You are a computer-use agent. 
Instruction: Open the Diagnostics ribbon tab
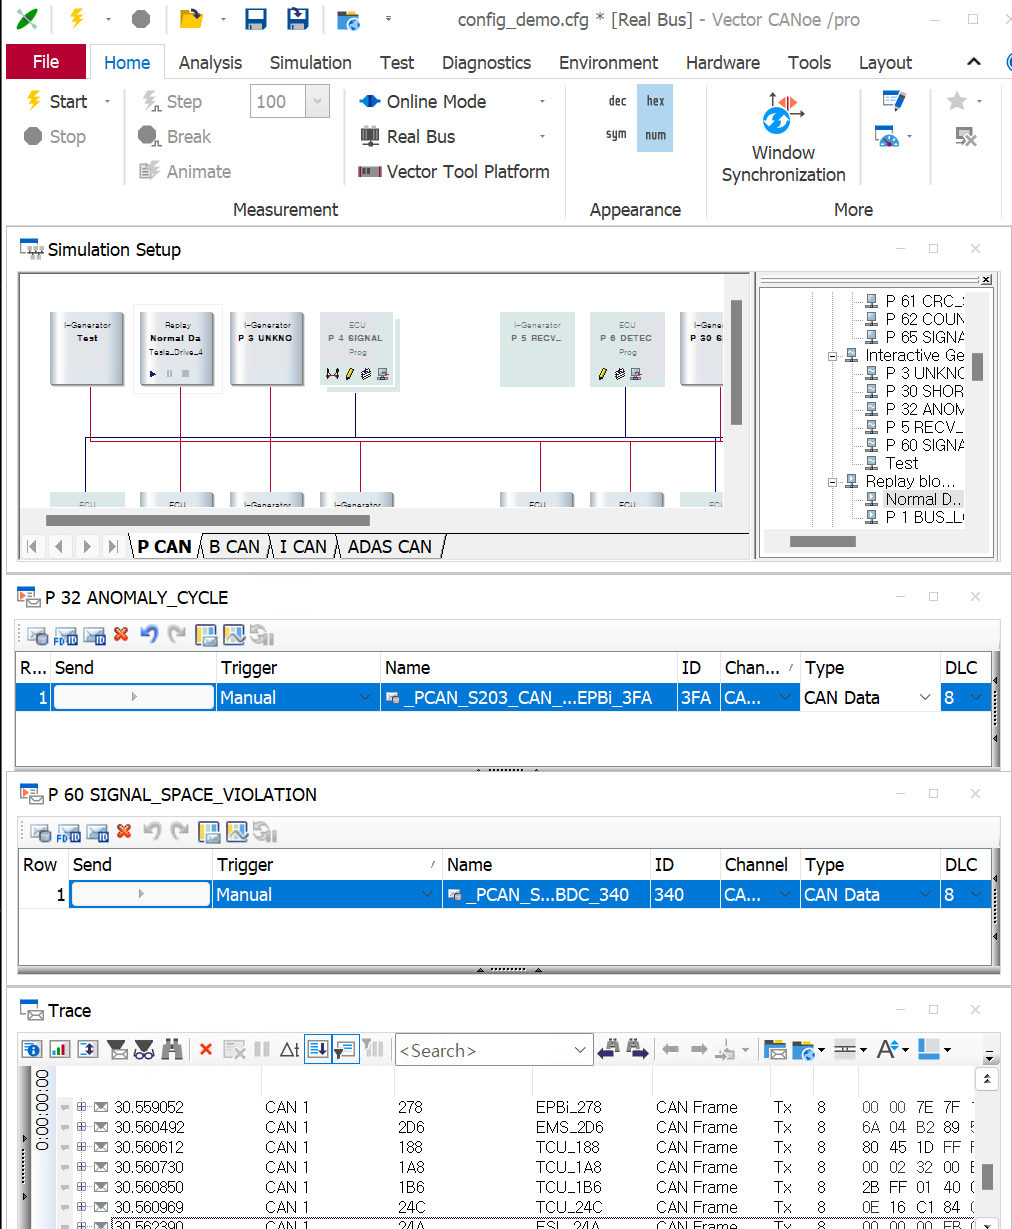486,62
